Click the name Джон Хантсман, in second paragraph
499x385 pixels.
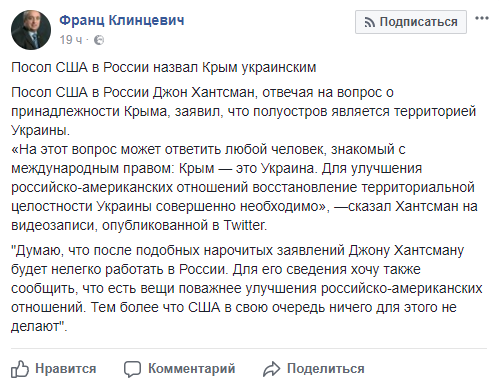point(205,93)
